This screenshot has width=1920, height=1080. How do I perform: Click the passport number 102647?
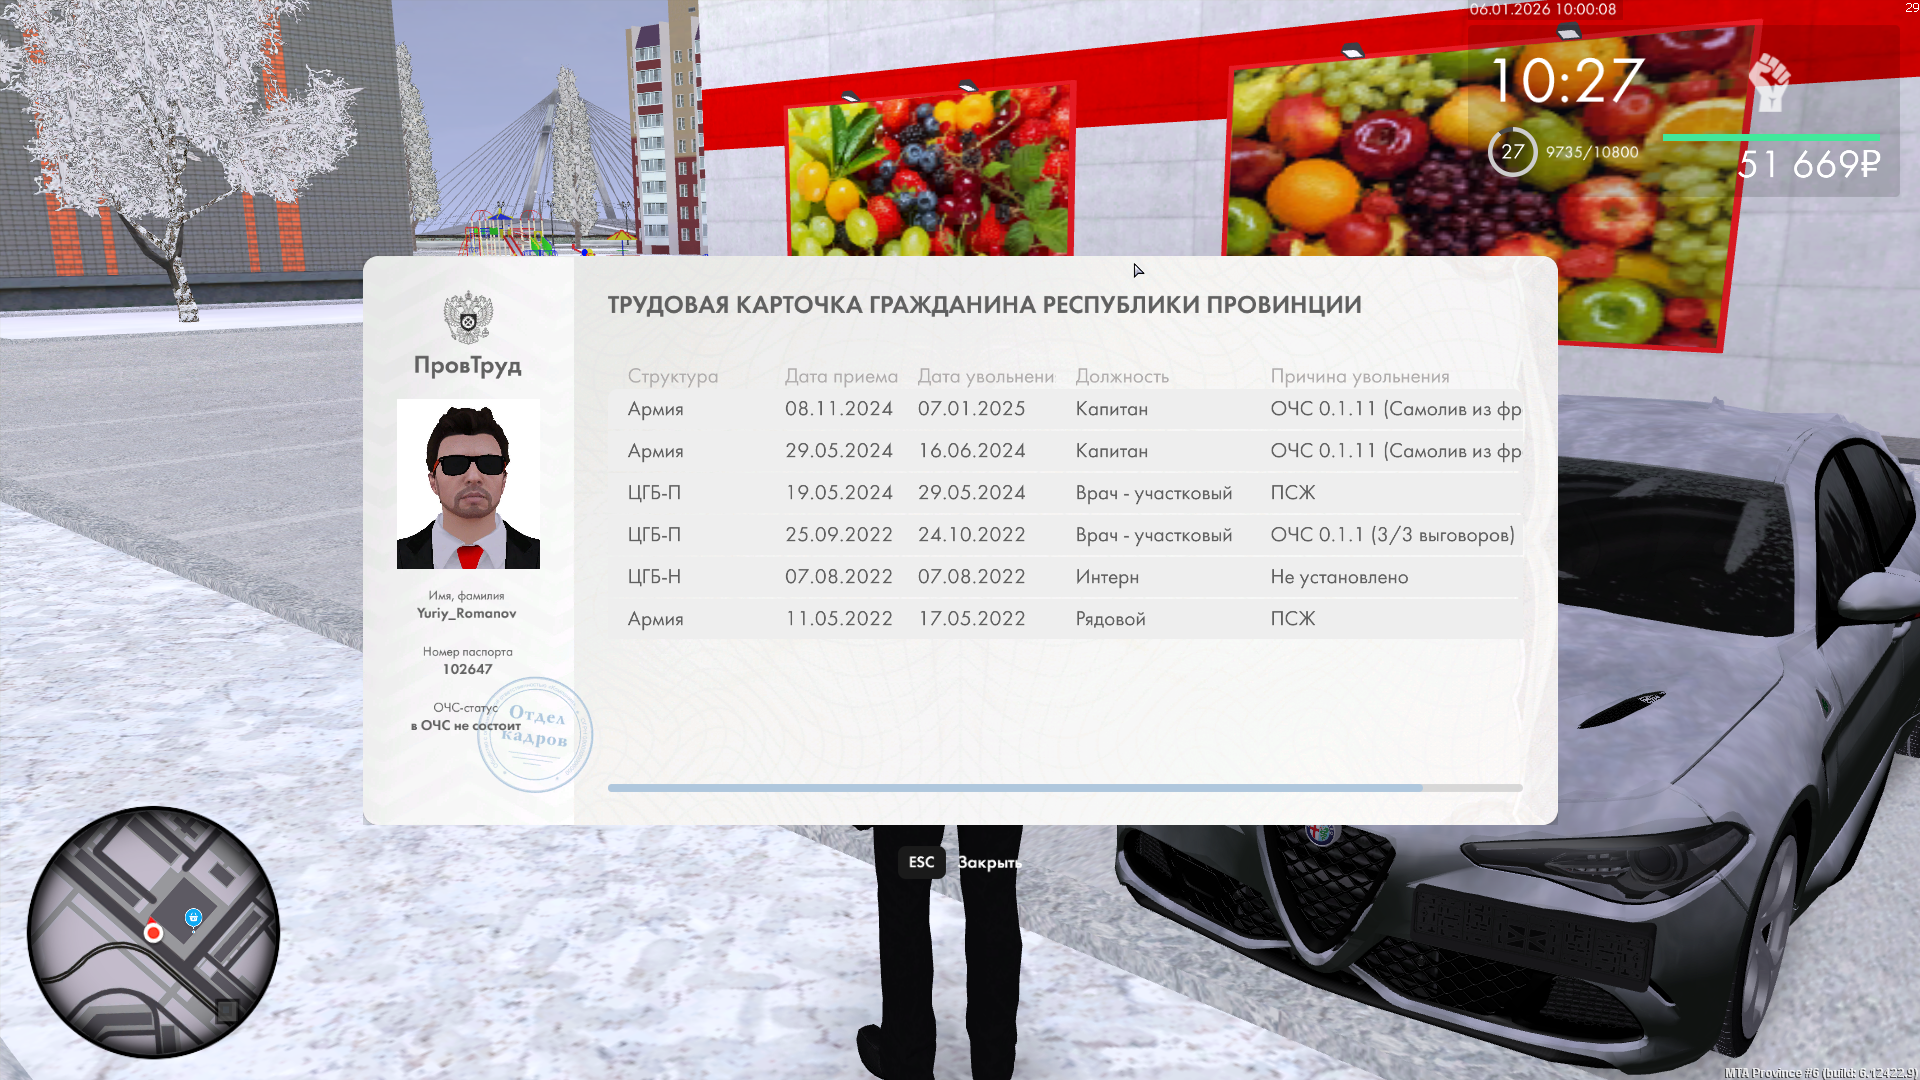467,669
